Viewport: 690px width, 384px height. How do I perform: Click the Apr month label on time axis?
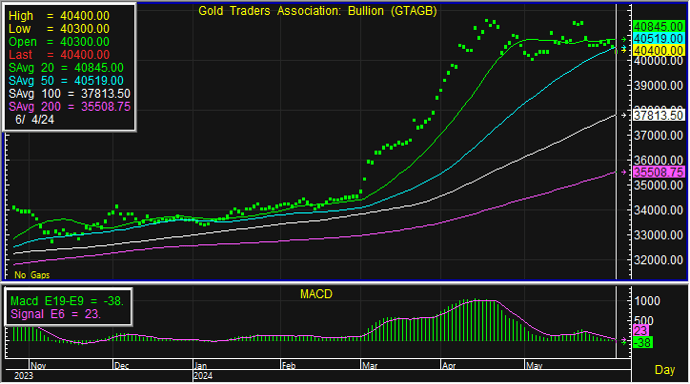point(449,366)
